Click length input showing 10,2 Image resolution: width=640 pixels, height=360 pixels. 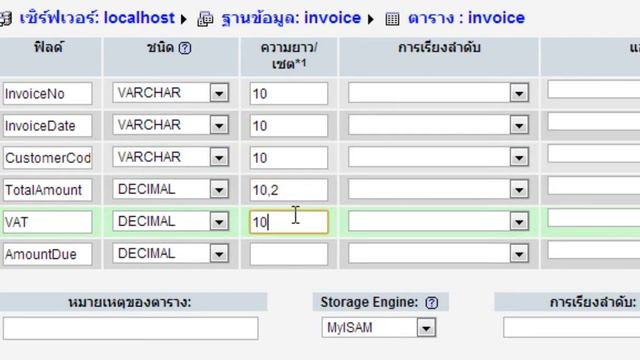pyautogui.click(x=289, y=190)
